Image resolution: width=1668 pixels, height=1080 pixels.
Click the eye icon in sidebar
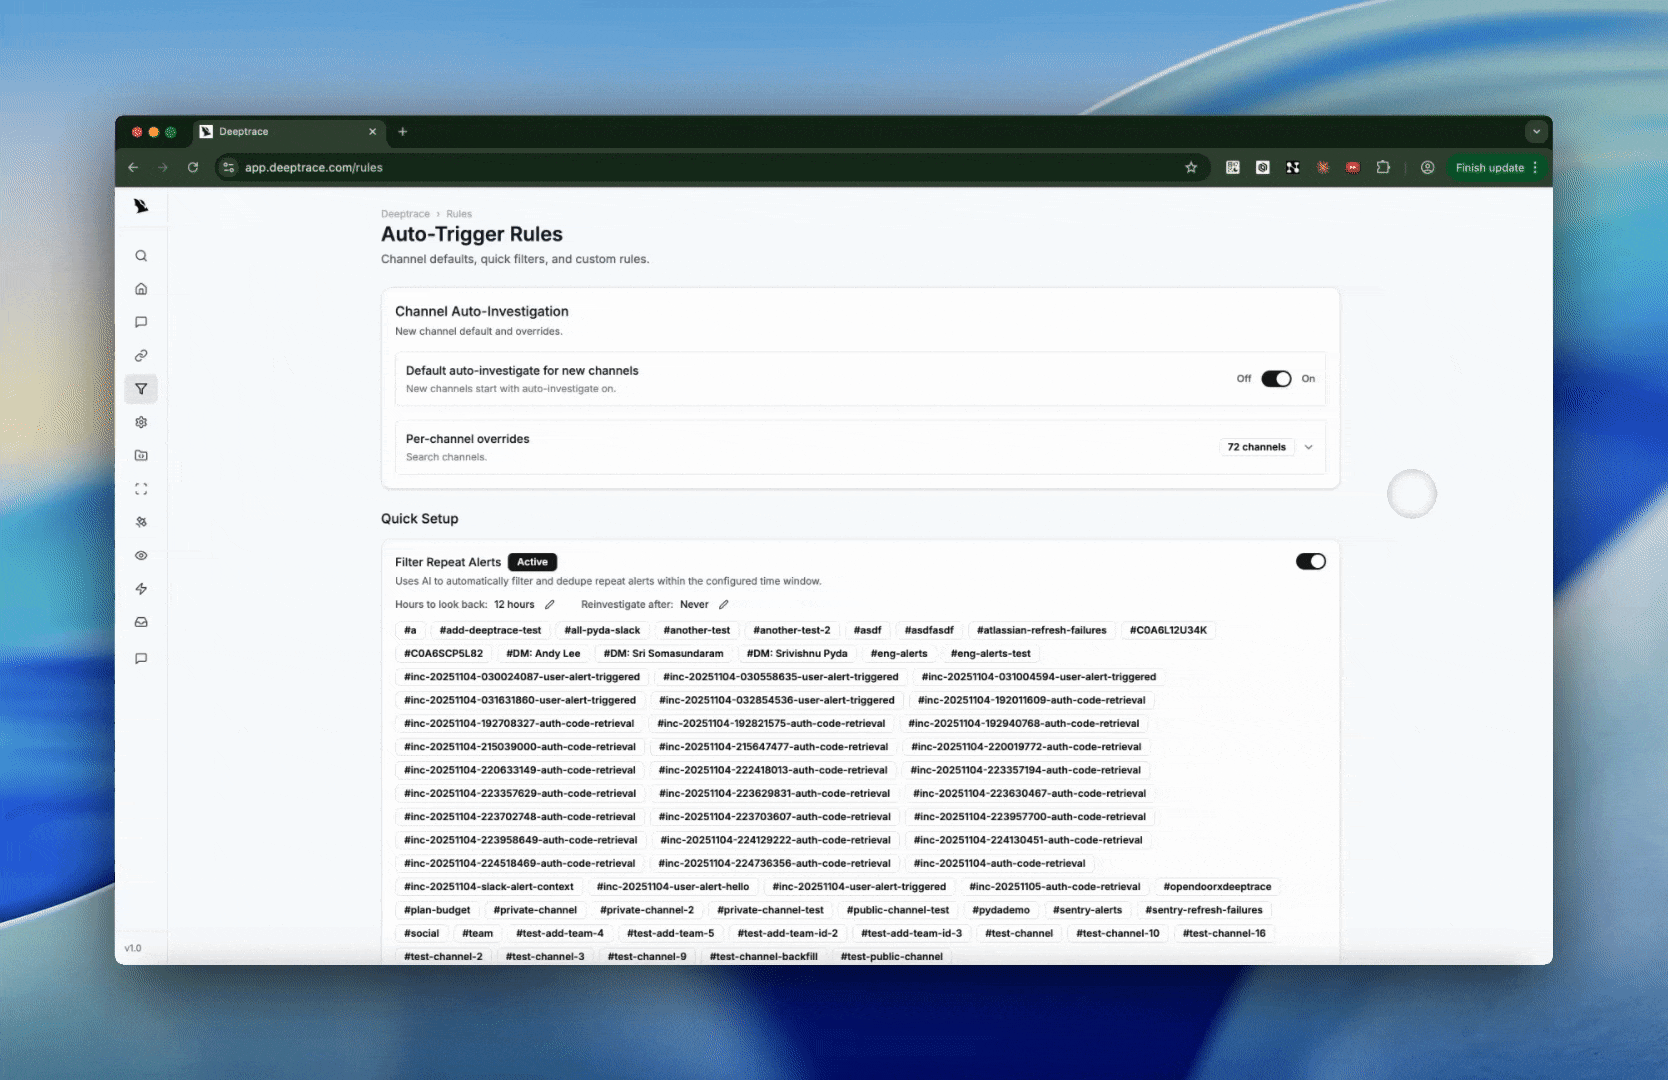click(141, 555)
